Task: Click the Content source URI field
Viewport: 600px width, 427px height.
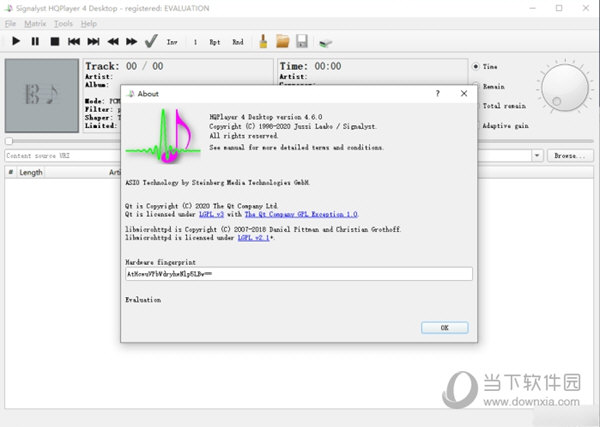Action: (x=63, y=156)
